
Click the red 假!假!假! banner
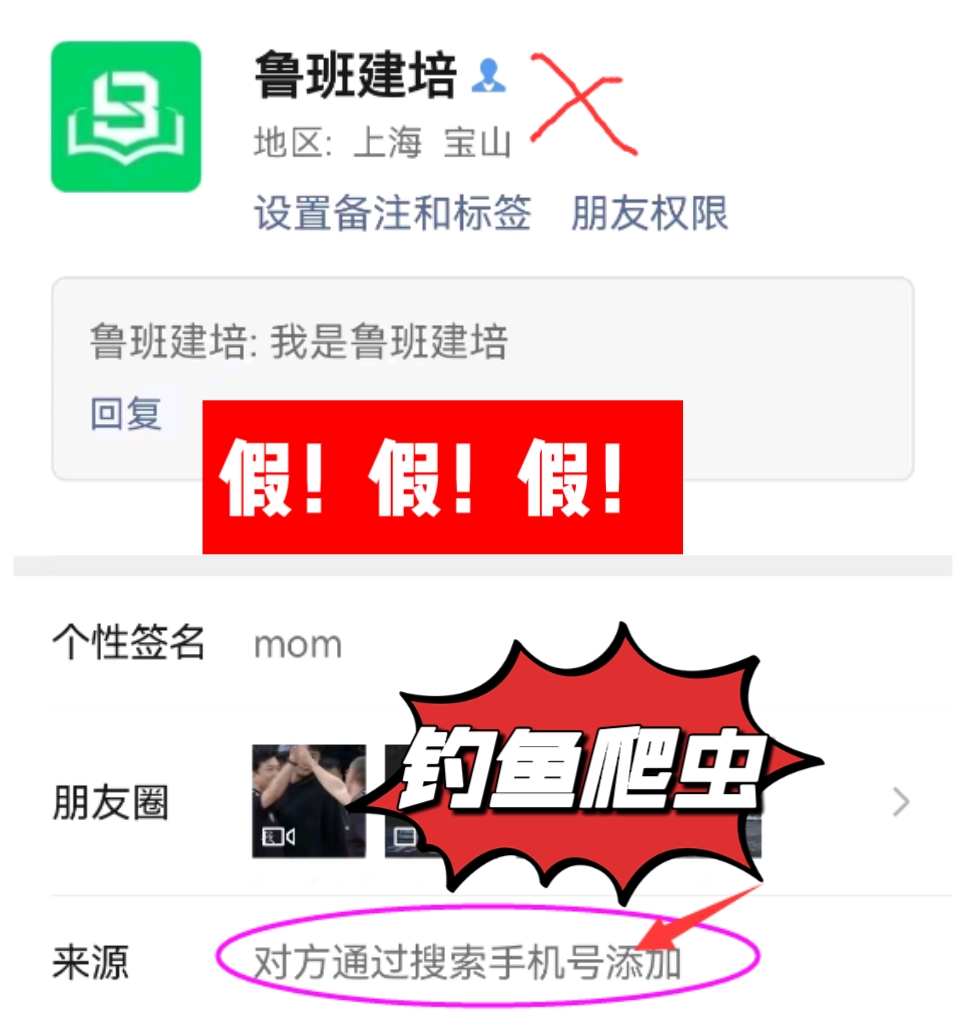442,477
